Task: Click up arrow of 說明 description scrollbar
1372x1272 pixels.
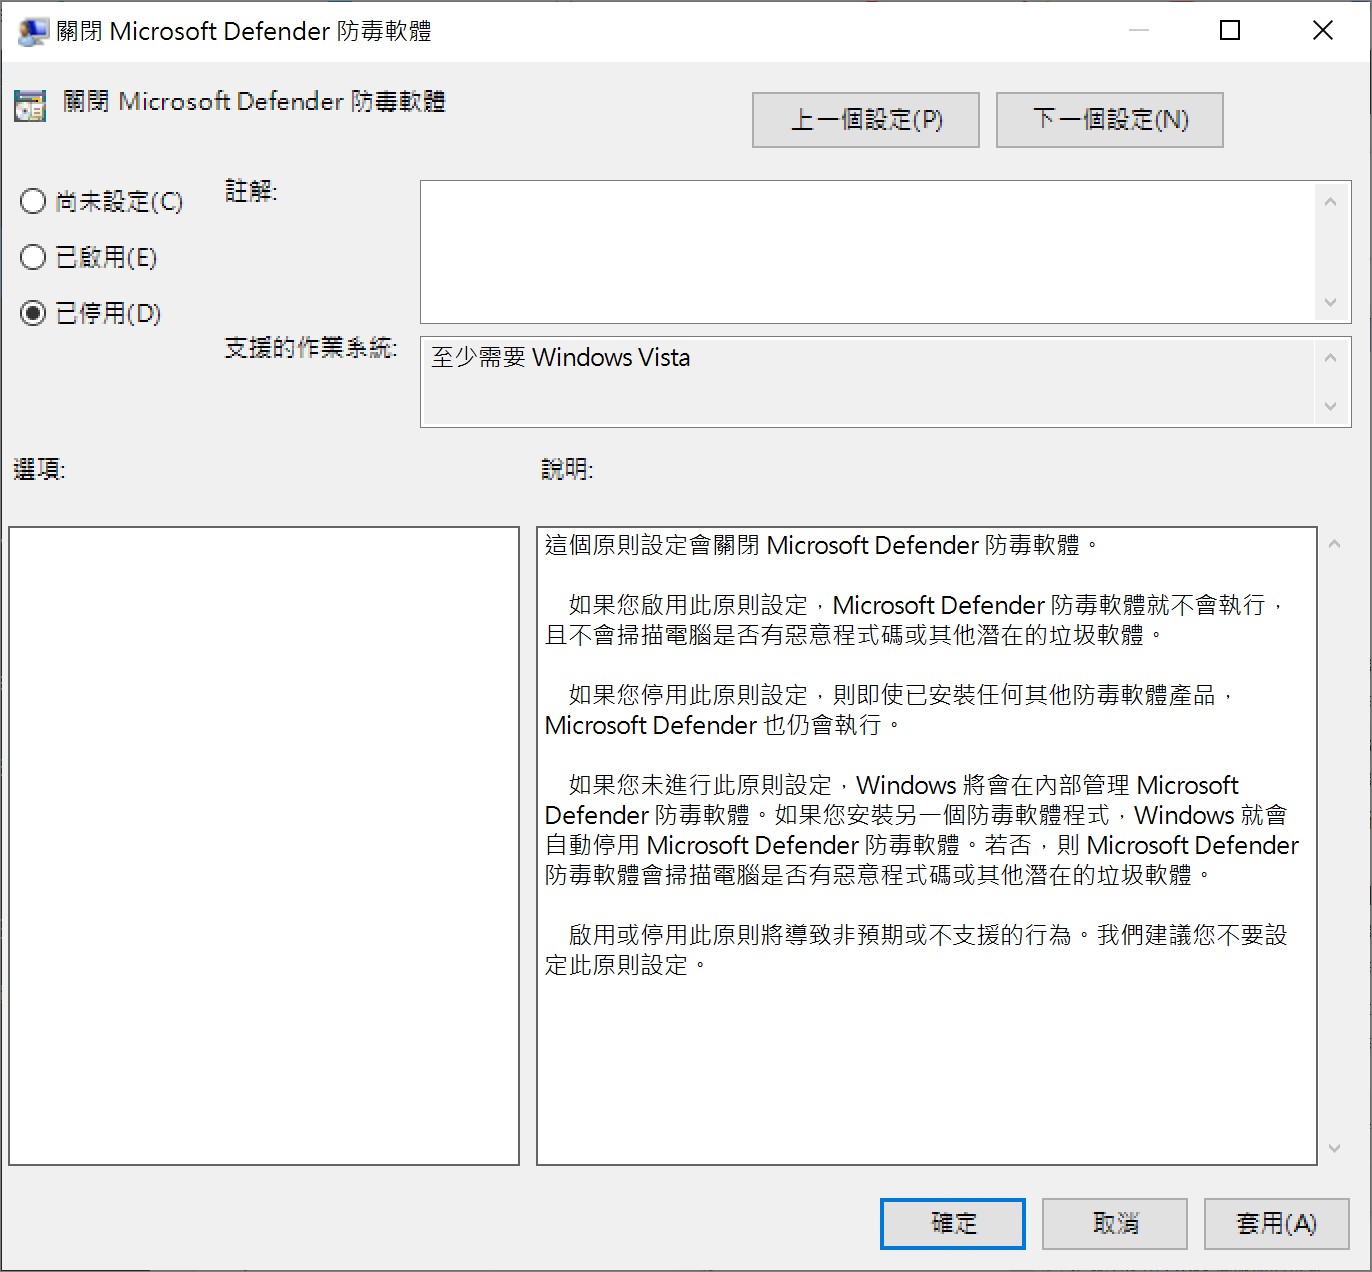Action: pos(1334,545)
